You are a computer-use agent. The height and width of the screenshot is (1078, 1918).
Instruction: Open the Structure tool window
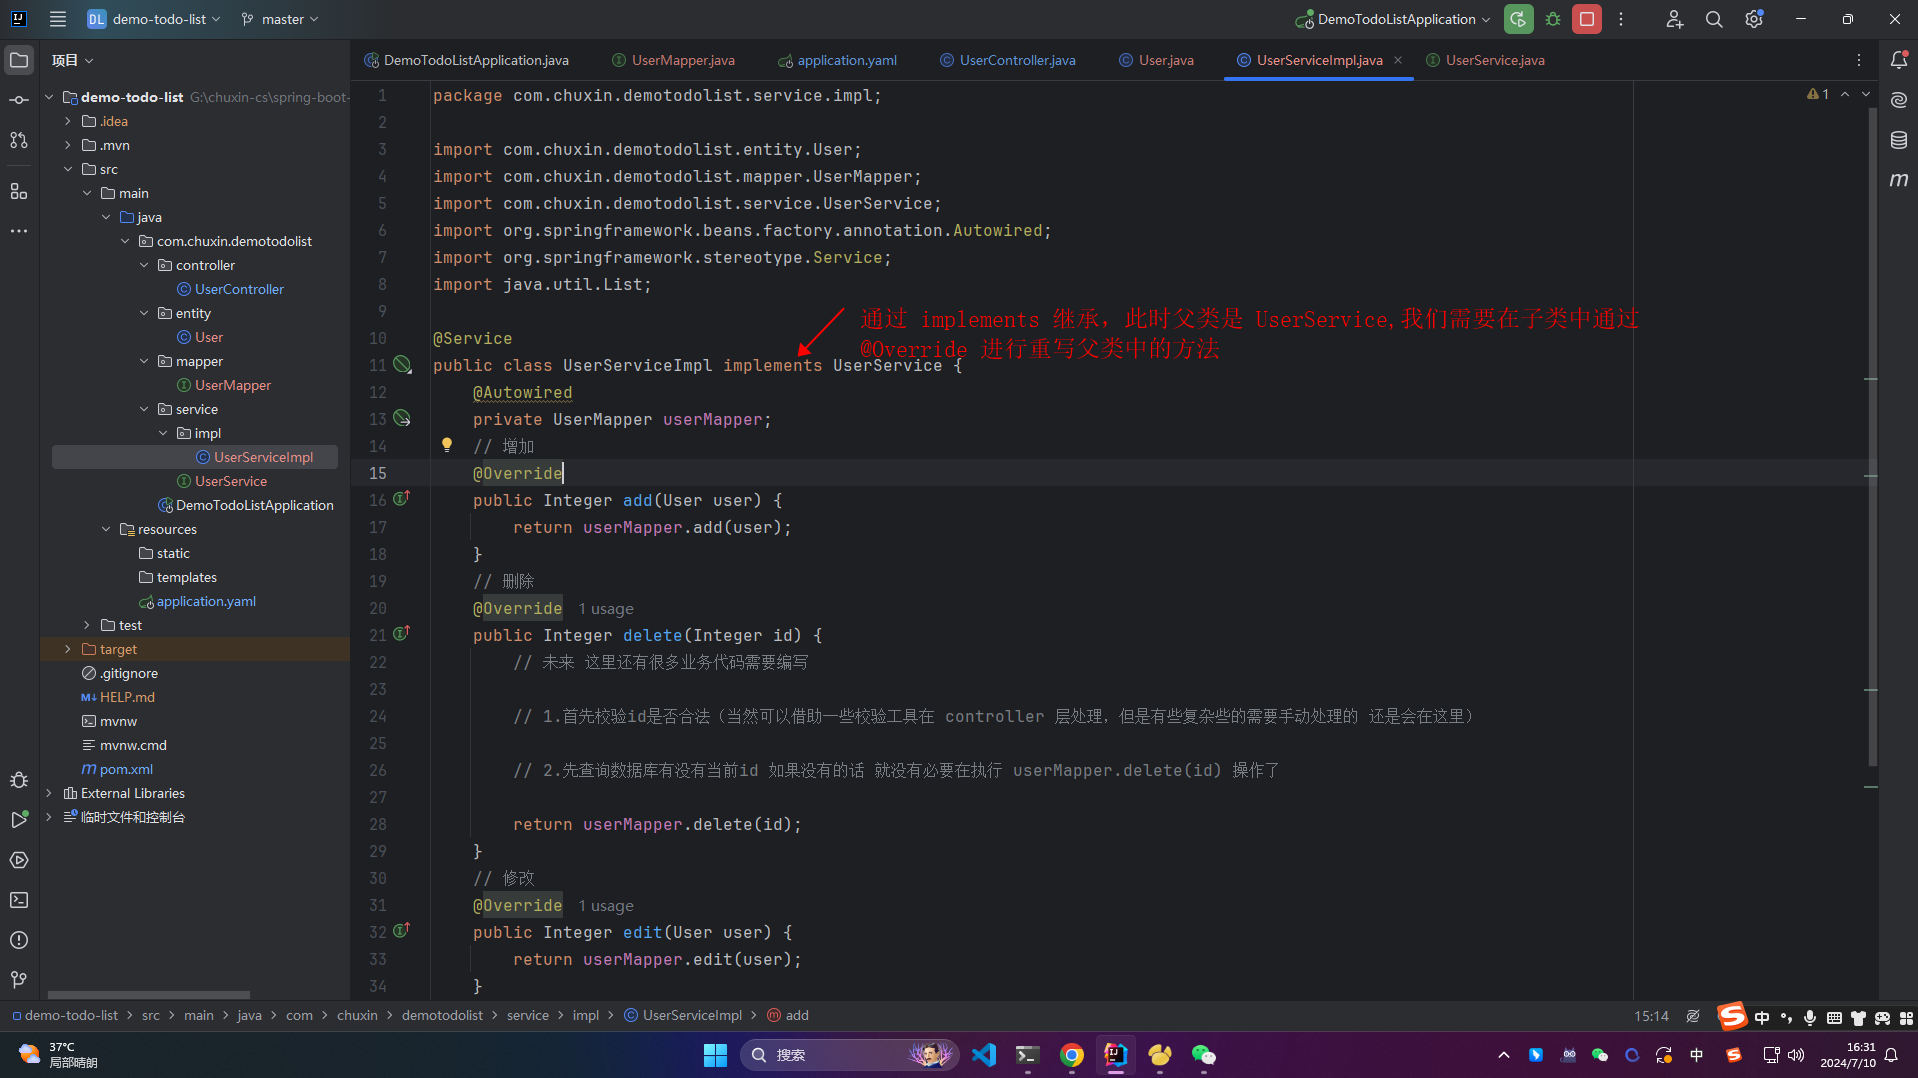19,191
